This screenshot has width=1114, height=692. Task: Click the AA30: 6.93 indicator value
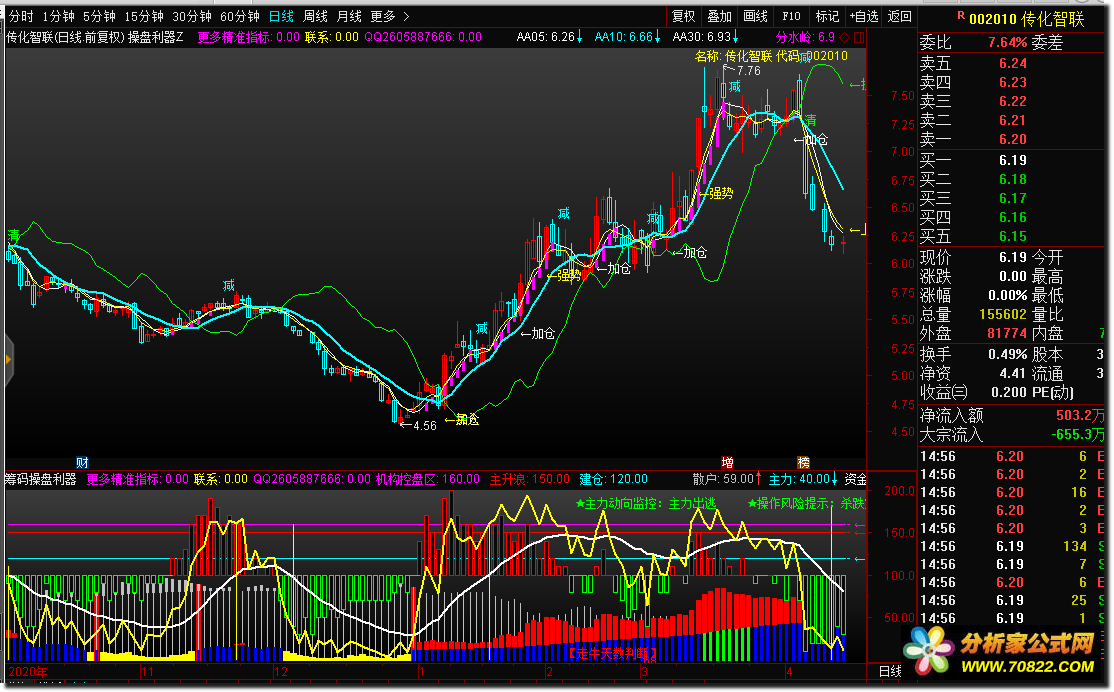[x=705, y=37]
